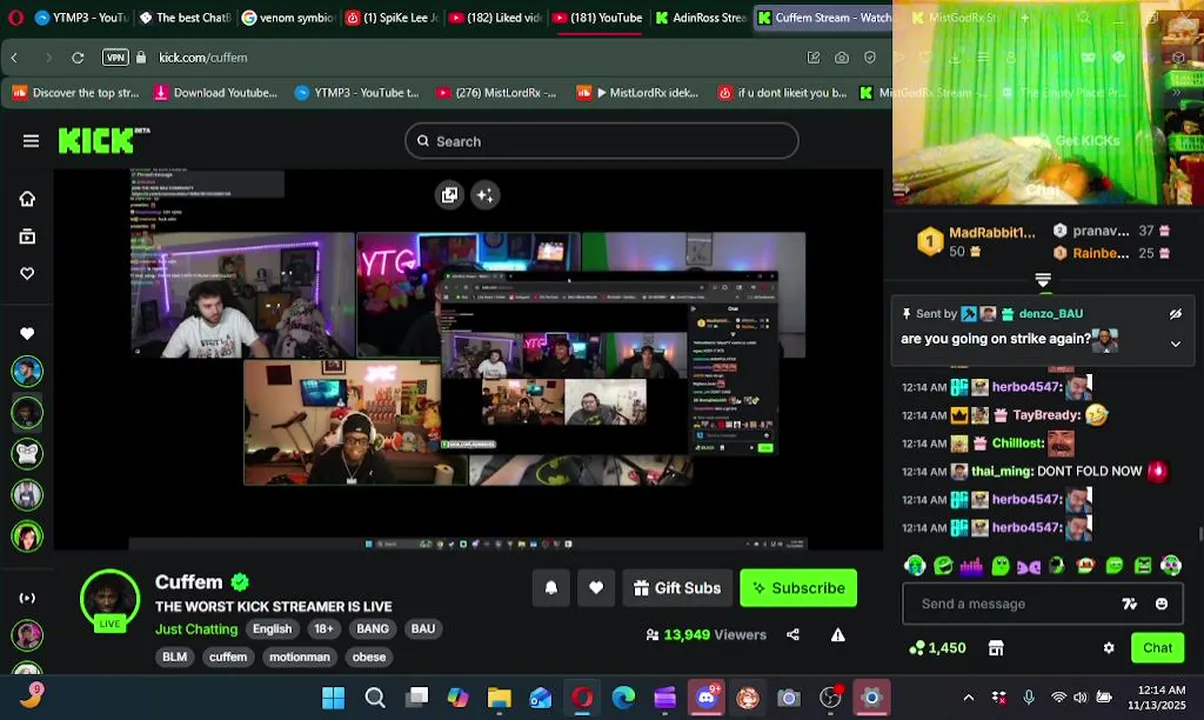Switch to the venom symbio tab
1204x720 pixels.
(x=288, y=17)
